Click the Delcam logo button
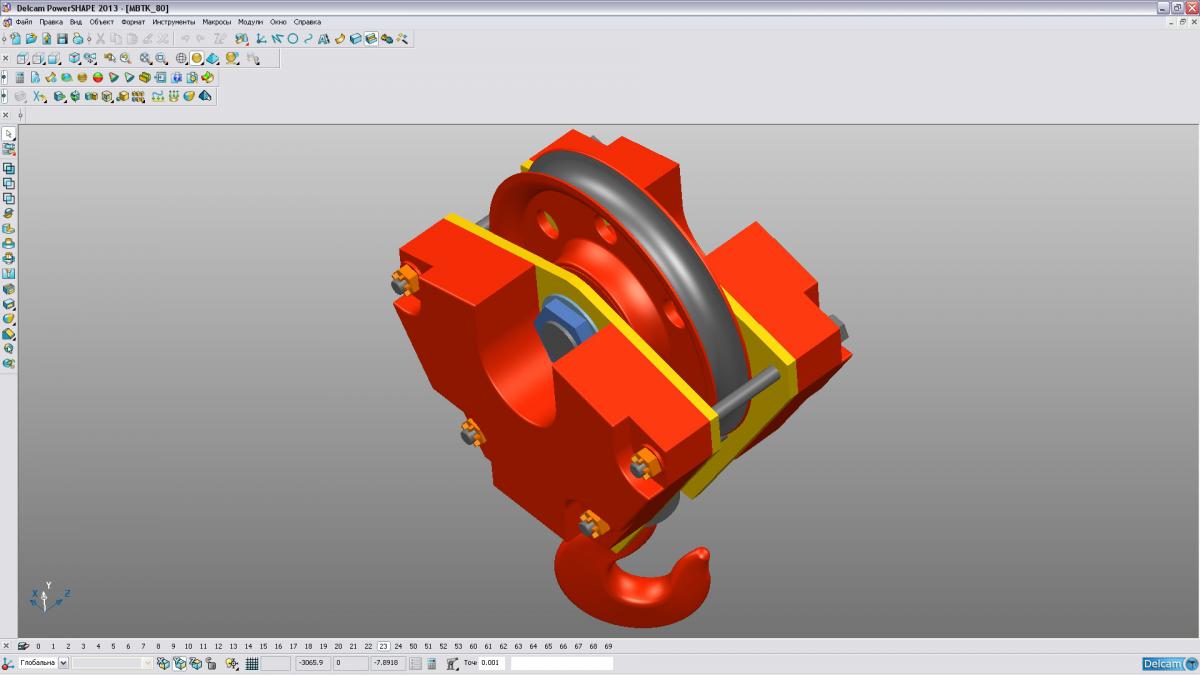Image resolution: width=1200 pixels, height=675 pixels. click(x=1169, y=664)
